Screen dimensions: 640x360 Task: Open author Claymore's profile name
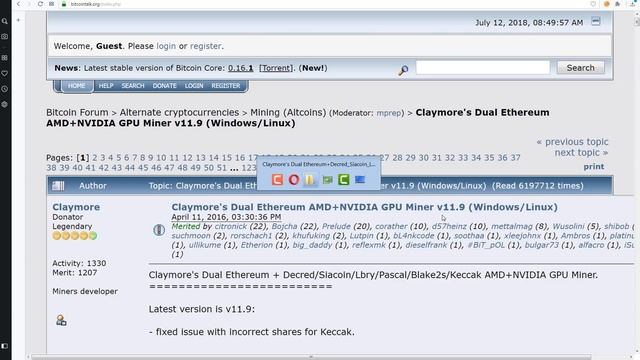[x=76, y=207]
